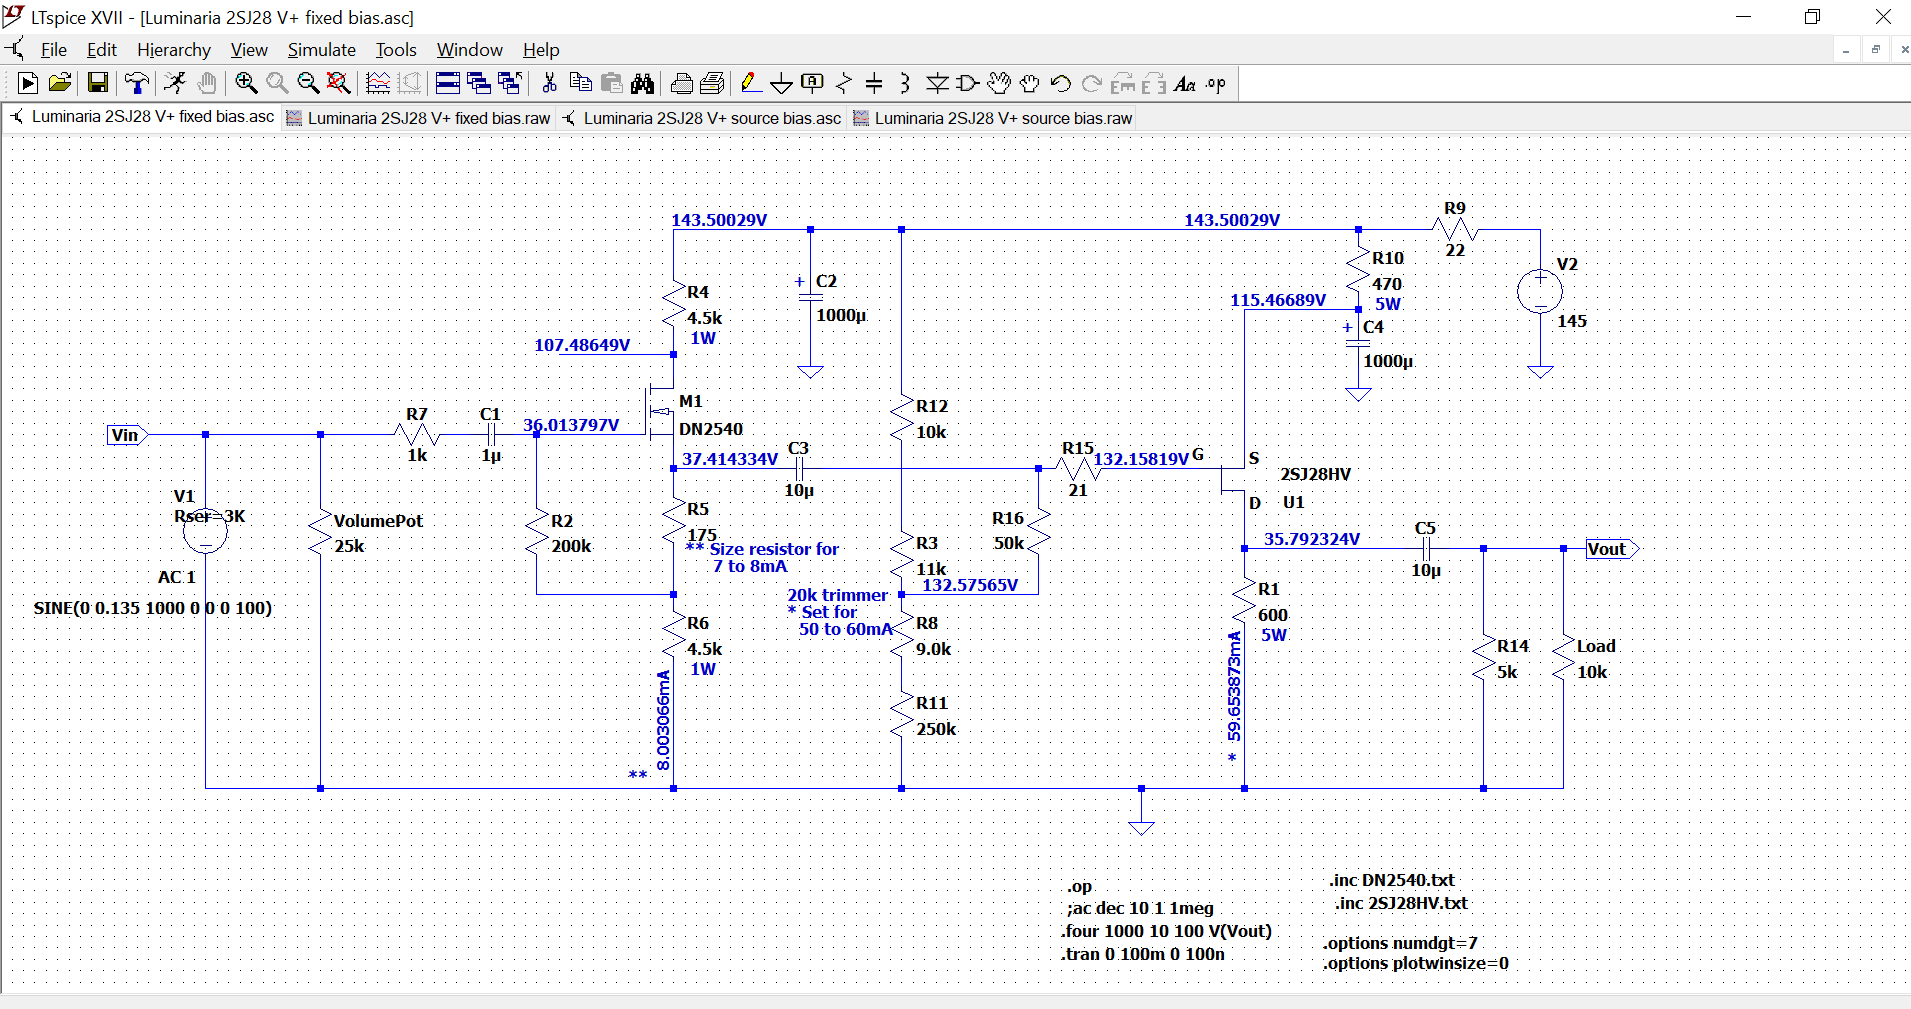
Task: Restore the inner schematic child window
Action: [1876, 50]
